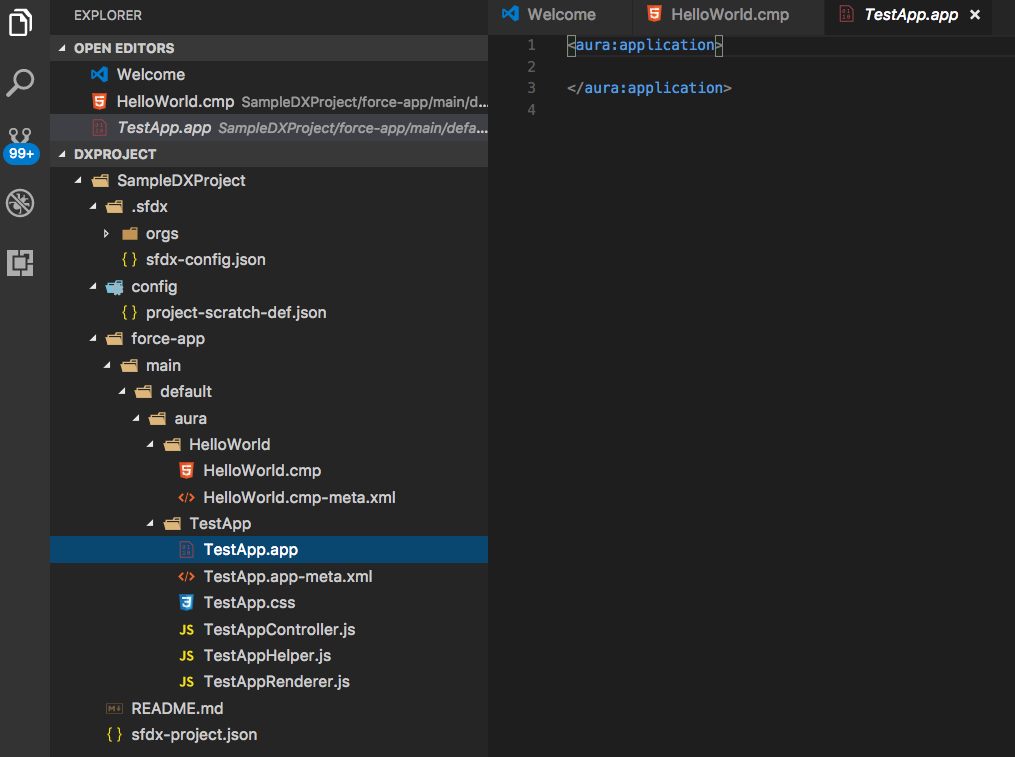Viewport: 1015px width, 757px height.
Task: Open the Debug view in activity bar
Action: click(20, 203)
